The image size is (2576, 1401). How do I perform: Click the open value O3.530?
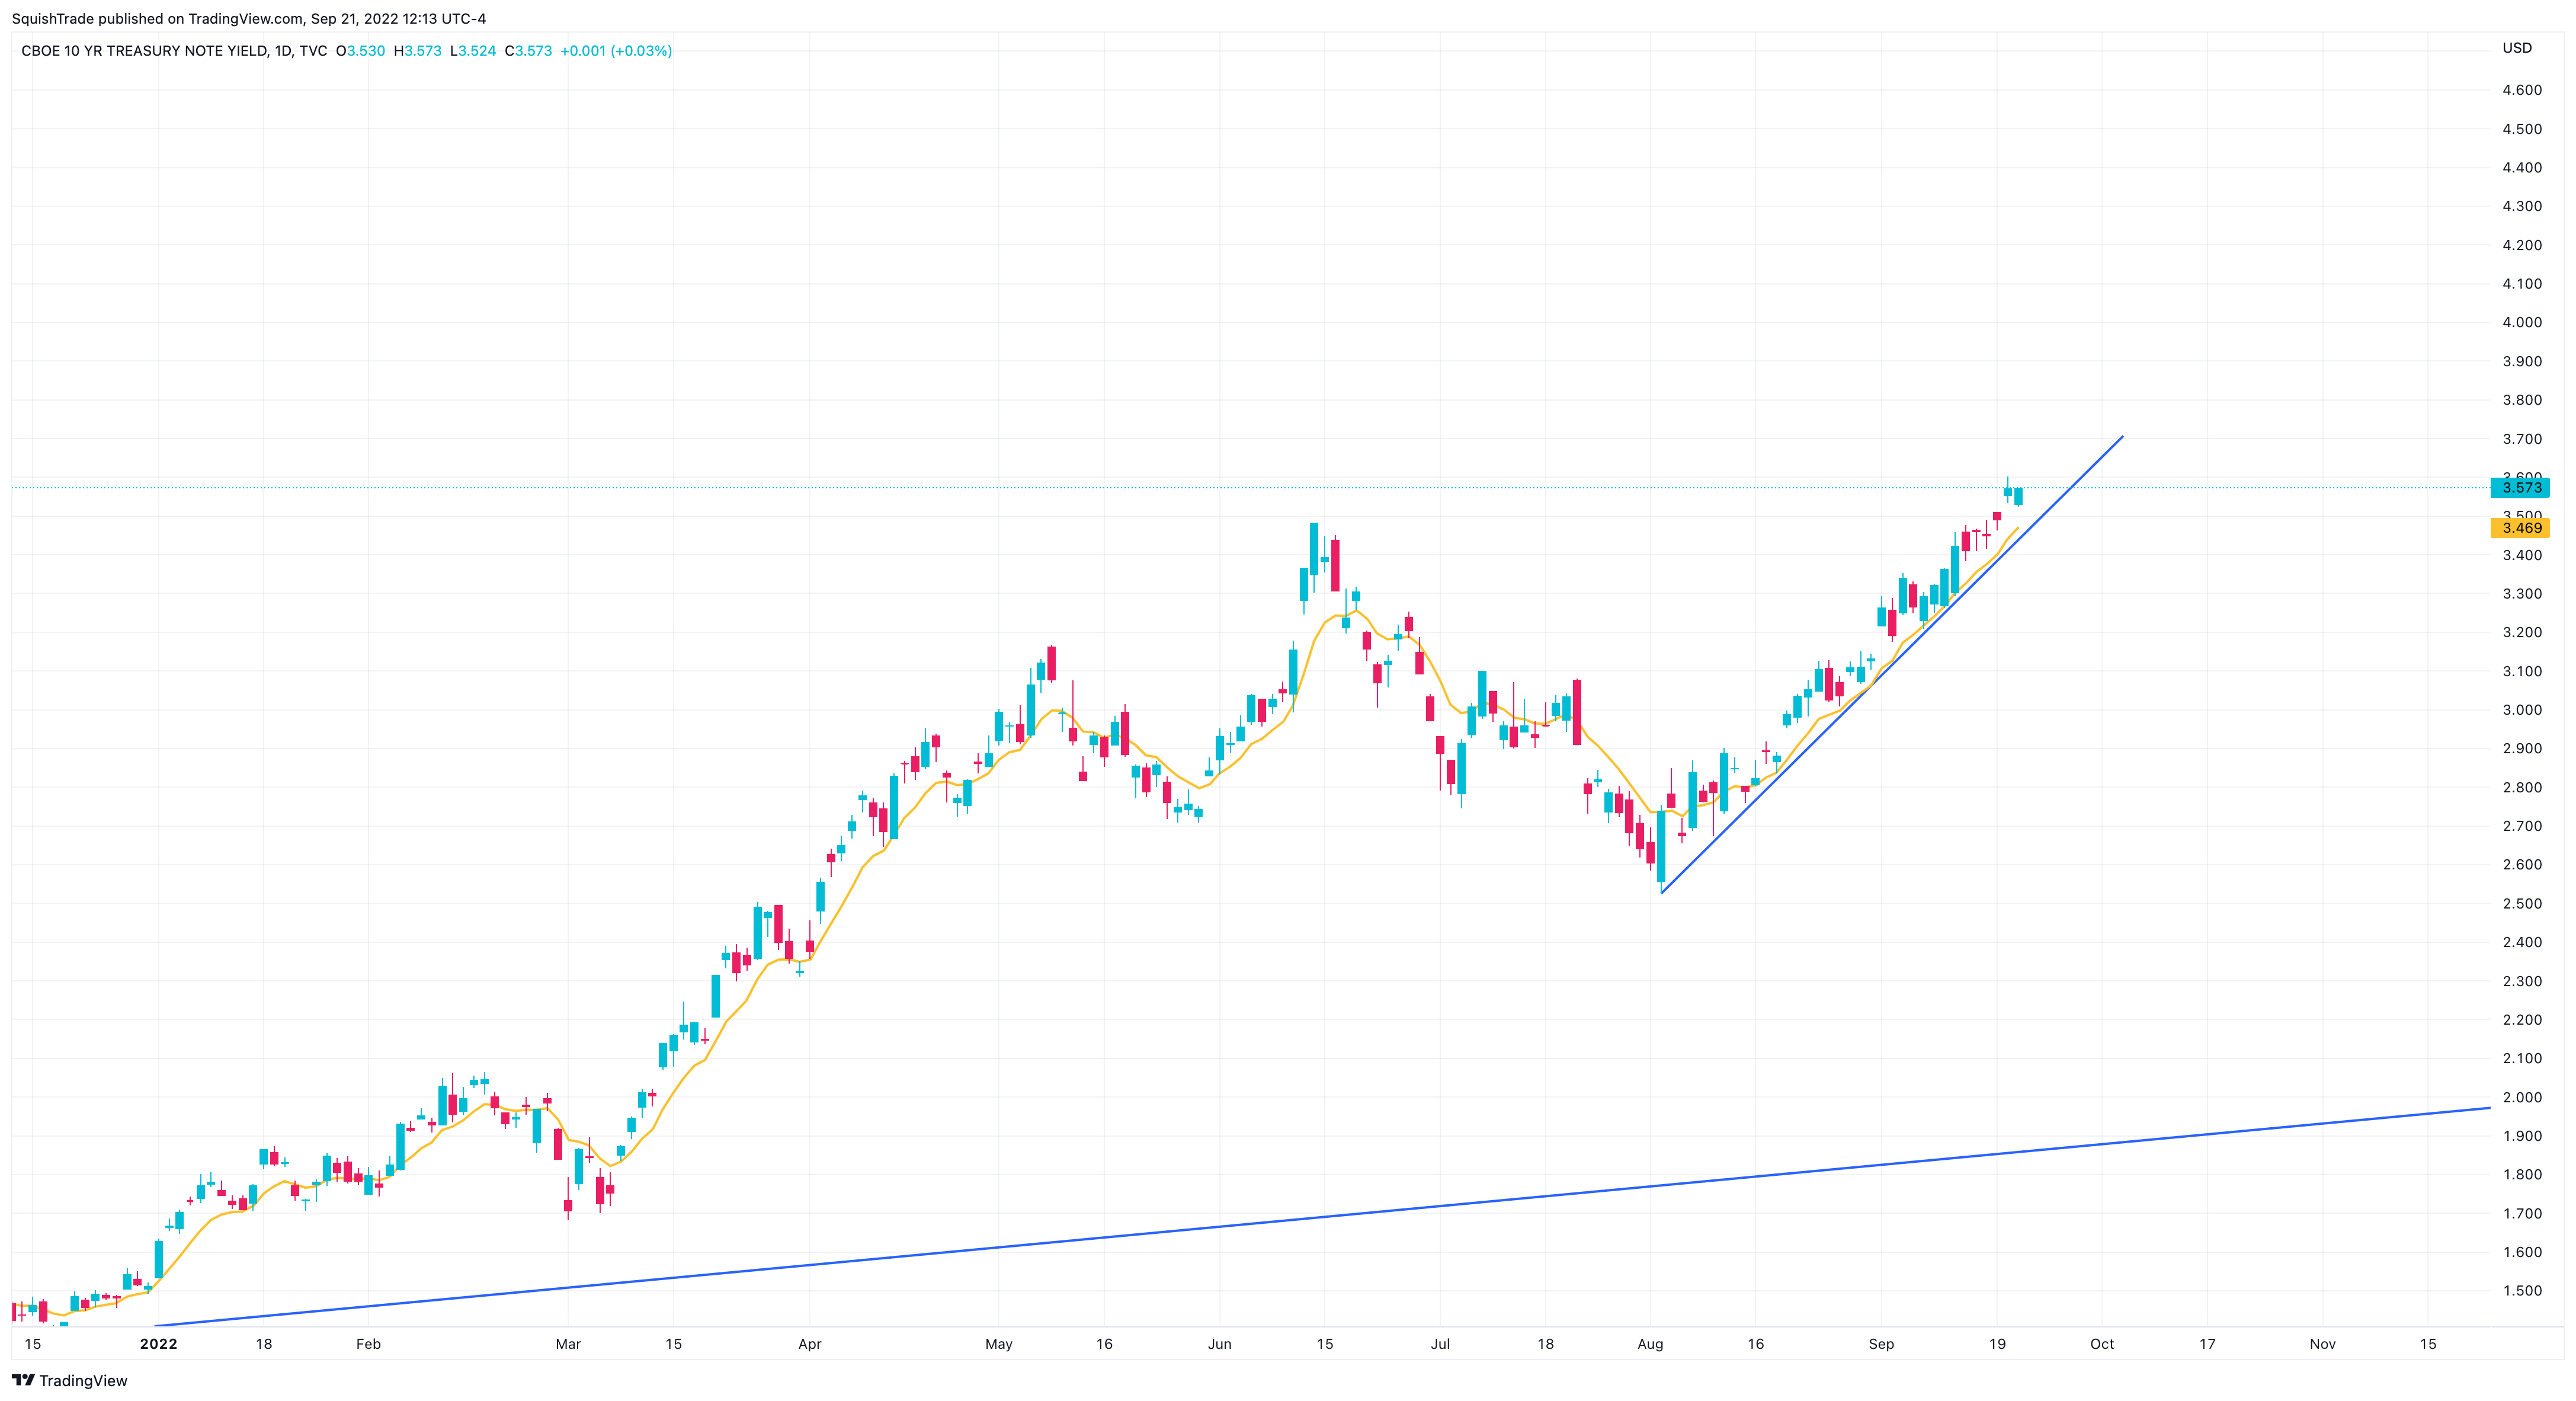tap(360, 51)
